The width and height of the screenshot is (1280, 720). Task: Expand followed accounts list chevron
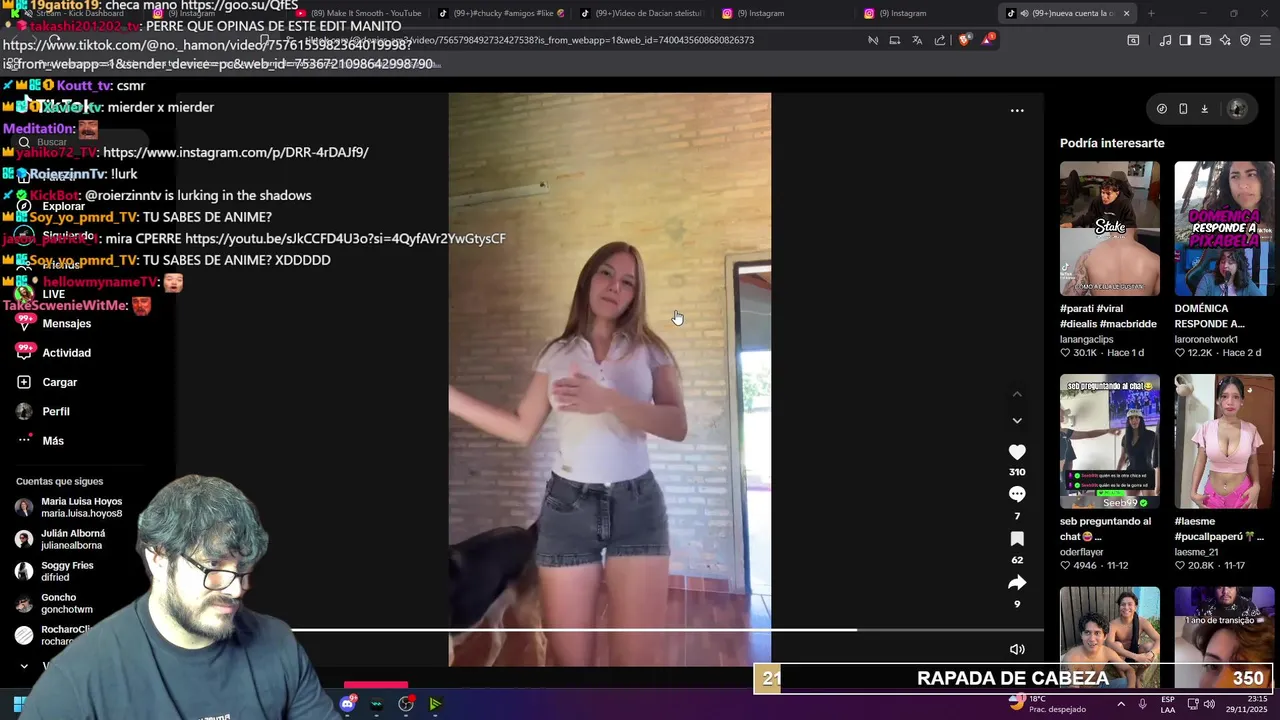[x=24, y=666]
